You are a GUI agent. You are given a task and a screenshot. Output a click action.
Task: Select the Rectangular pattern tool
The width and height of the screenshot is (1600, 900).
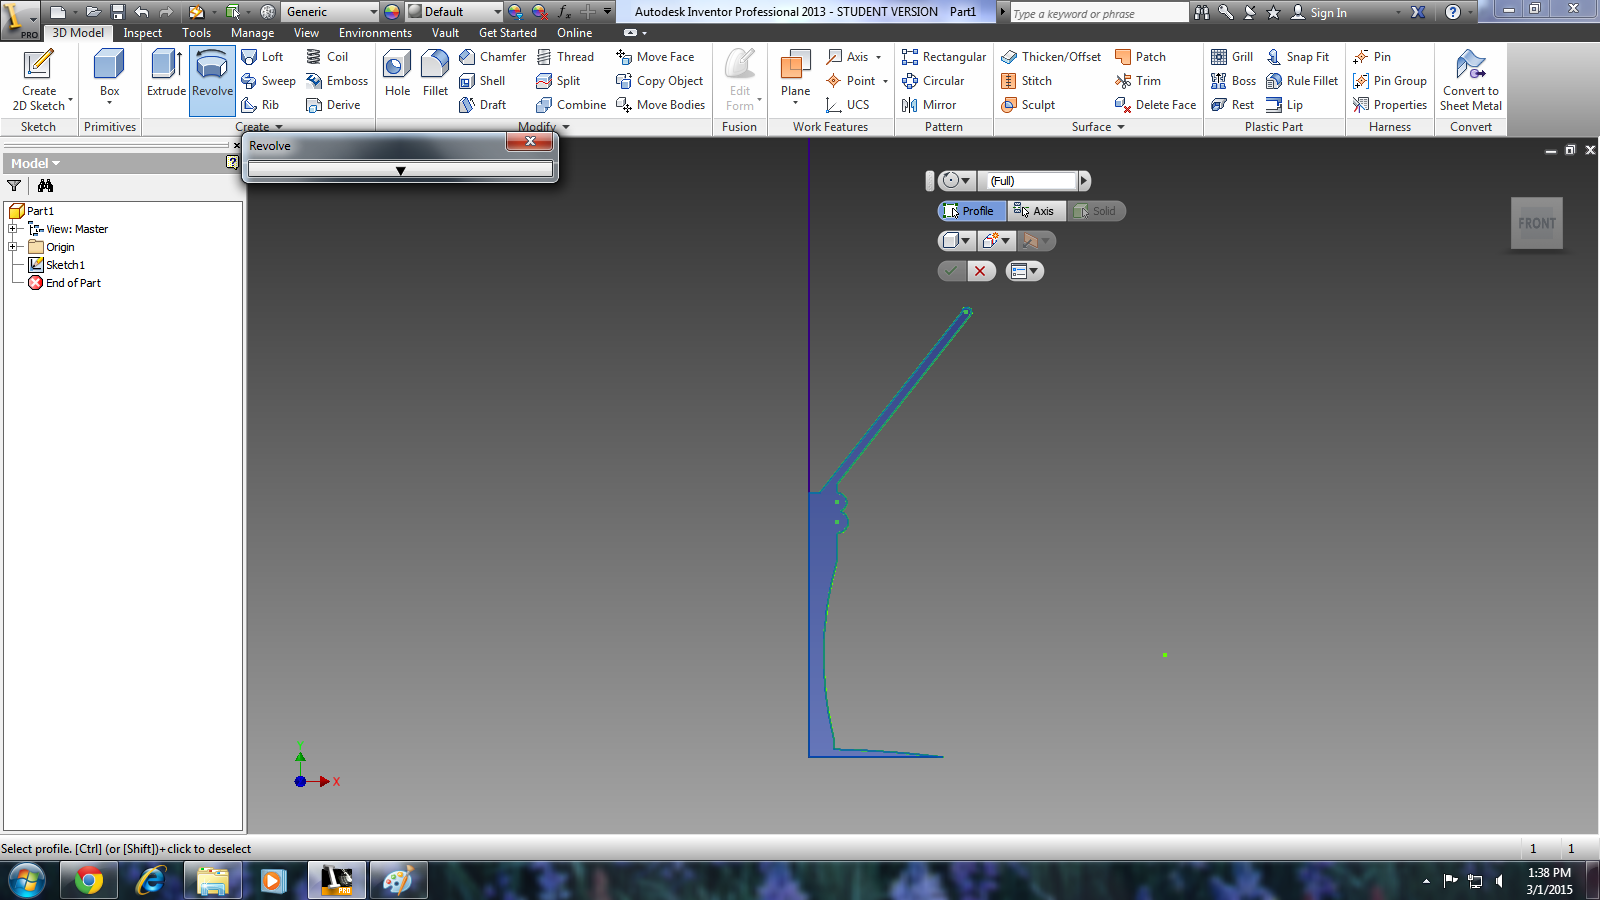[x=944, y=57]
